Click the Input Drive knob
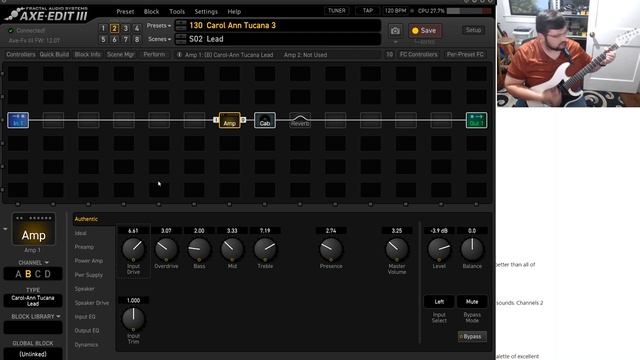Viewport: 640px width, 360px height. 133,249
